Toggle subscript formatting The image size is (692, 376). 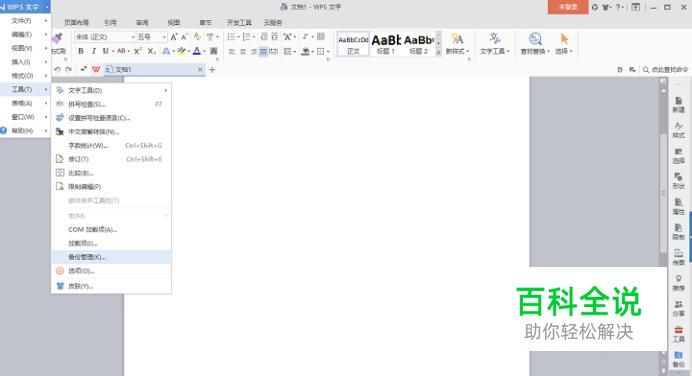point(151,51)
